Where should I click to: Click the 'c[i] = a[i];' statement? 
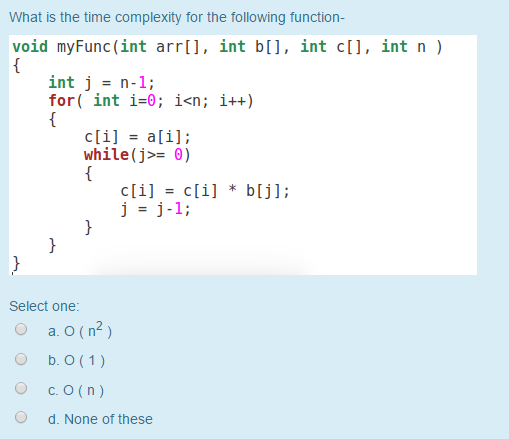[x=137, y=137]
